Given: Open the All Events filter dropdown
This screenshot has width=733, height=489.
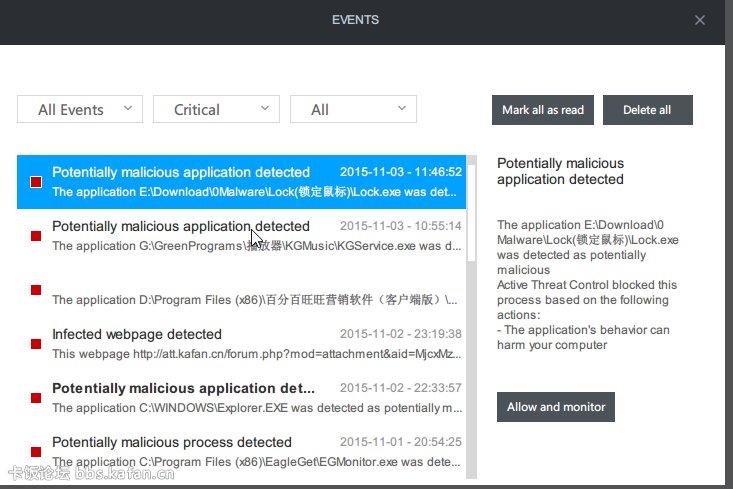Looking at the screenshot, I should point(80,109).
